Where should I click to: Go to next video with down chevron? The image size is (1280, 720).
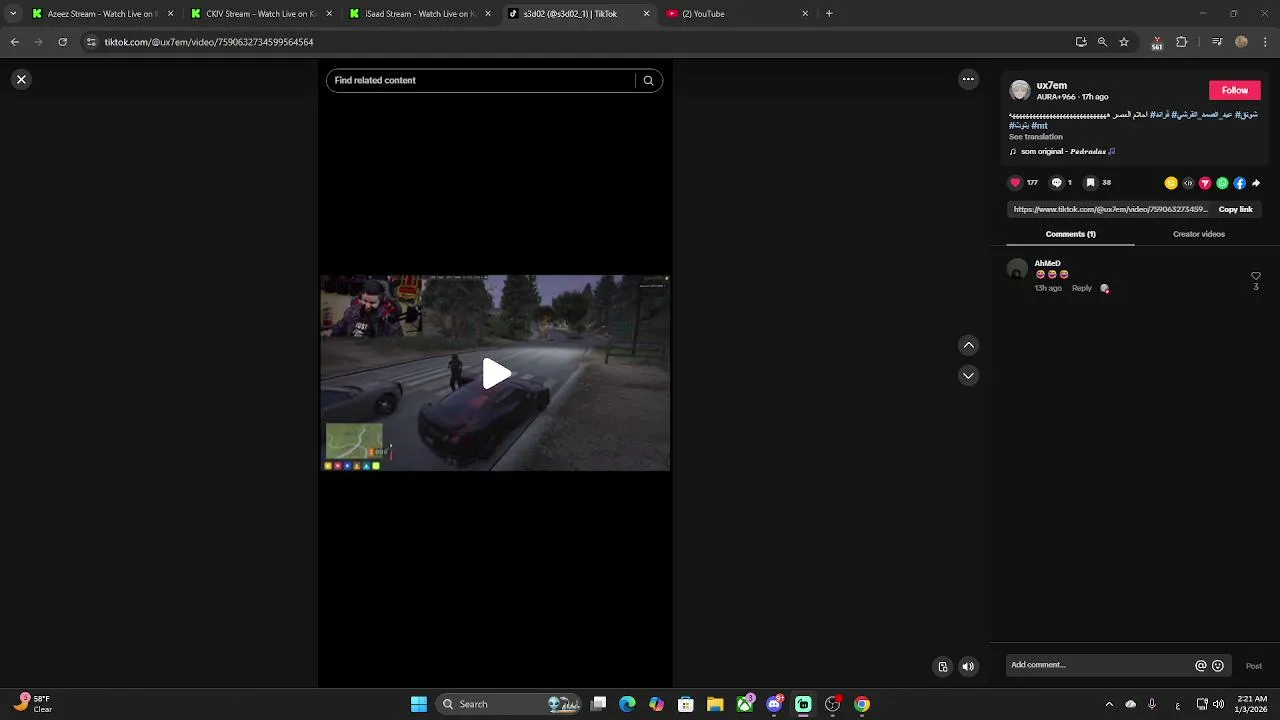[968, 375]
